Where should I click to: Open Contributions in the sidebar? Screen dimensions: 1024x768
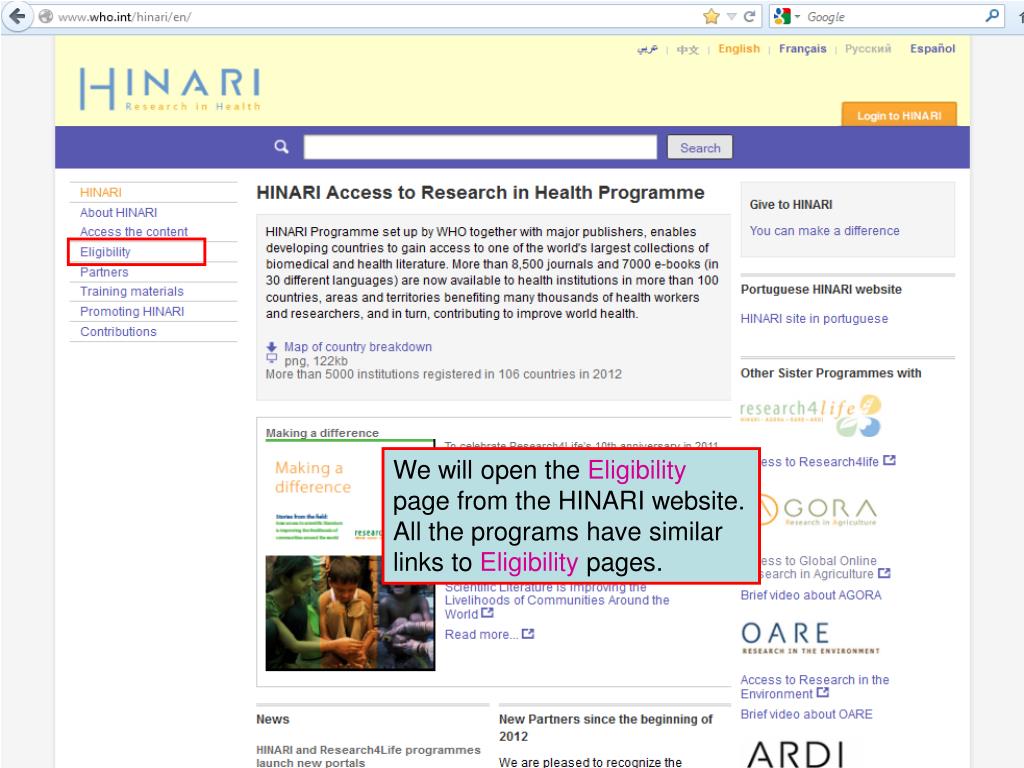tap(118, 332)
